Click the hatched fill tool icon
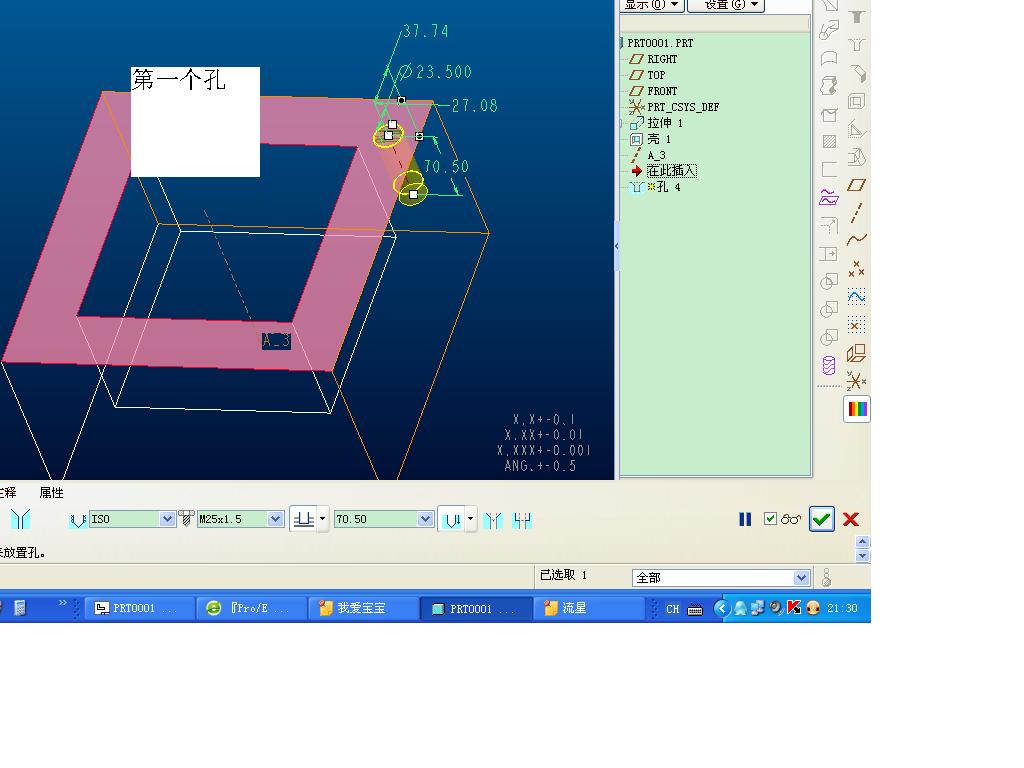Screen dimensions: 1024x768 829,142
